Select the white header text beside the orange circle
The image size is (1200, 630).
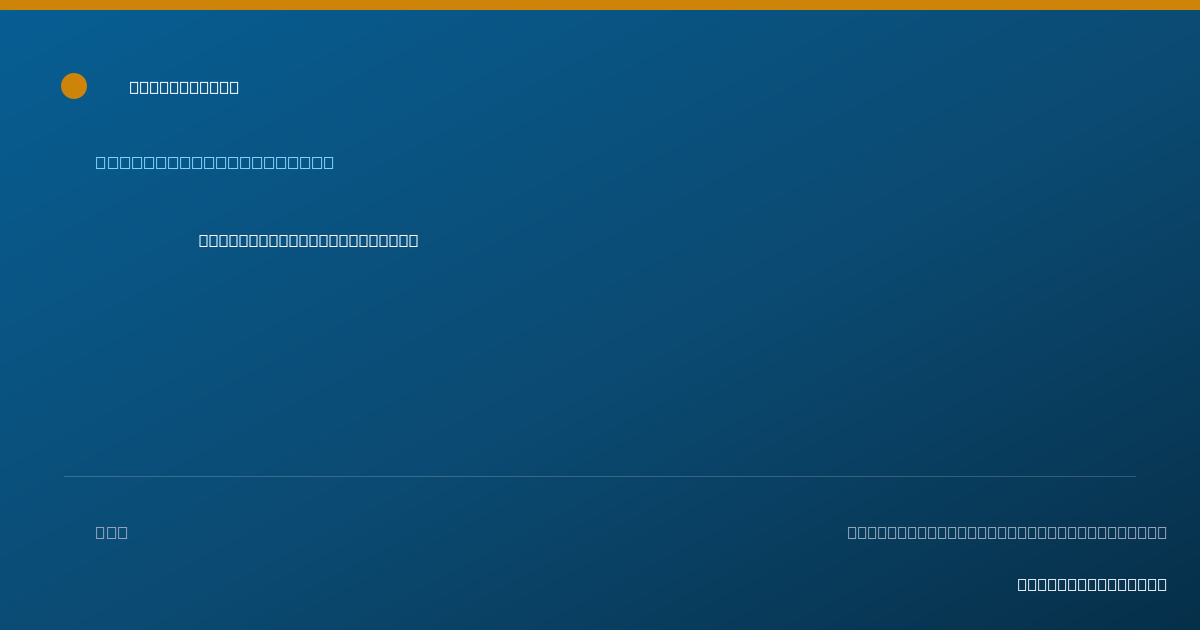pyautogui.click(x=184, y=87)
